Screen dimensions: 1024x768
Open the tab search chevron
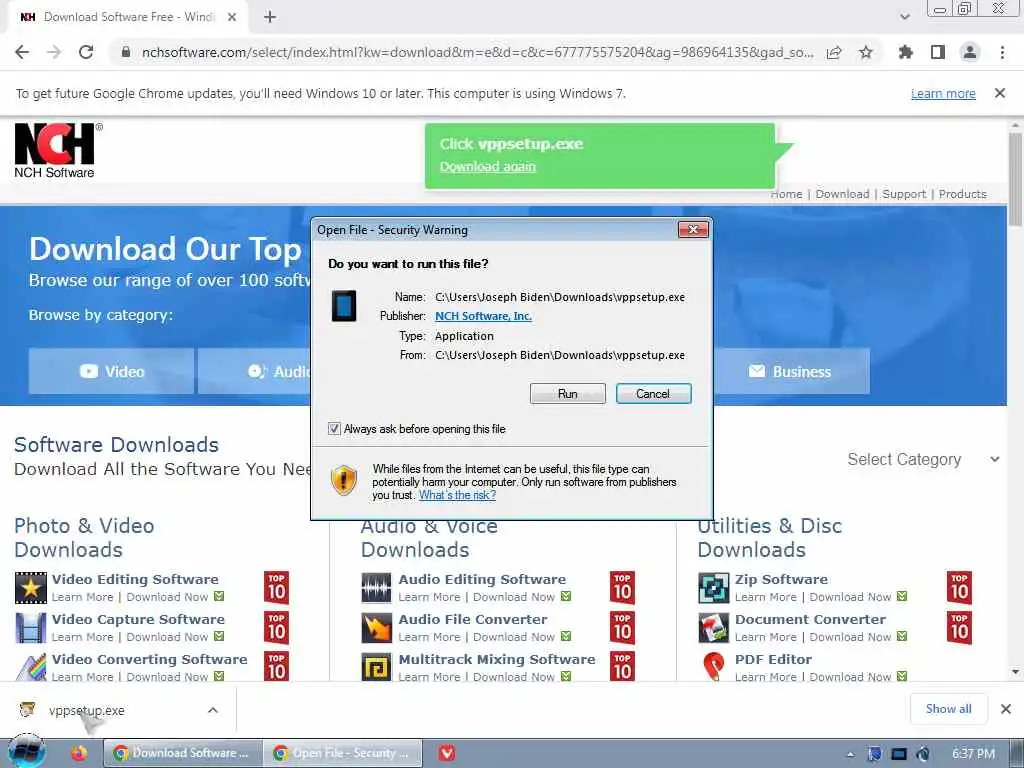[x=904, y=17]
